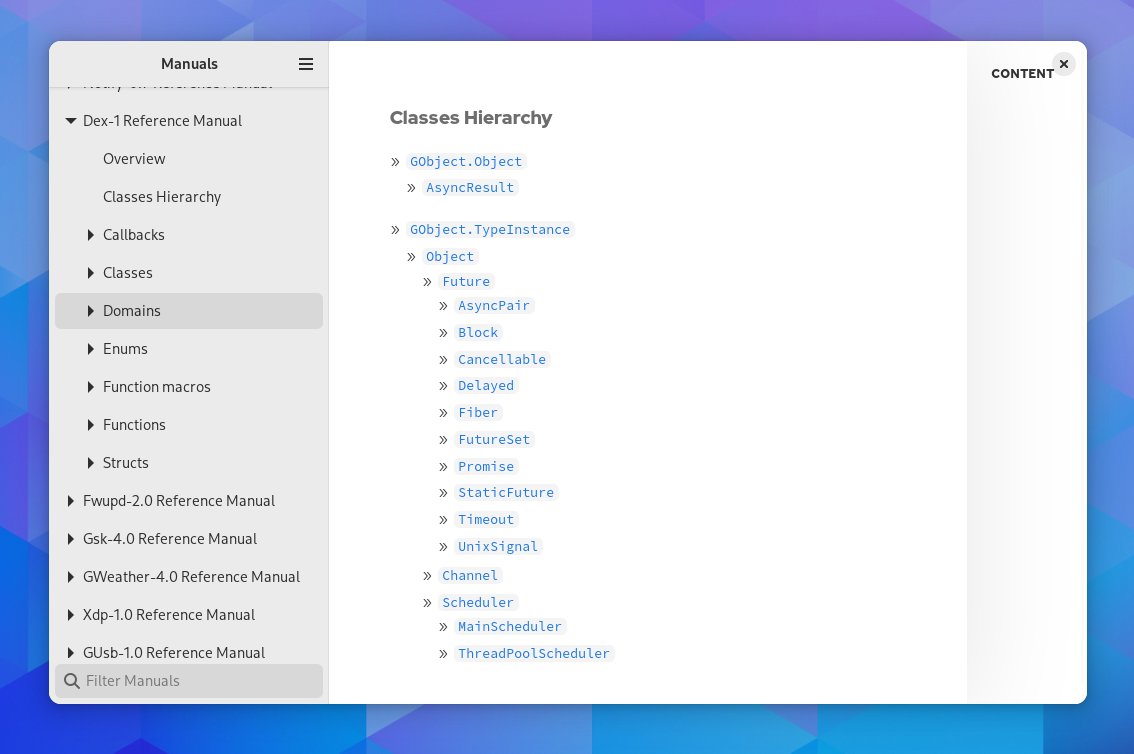Open the Fiber link

(478, 412)
